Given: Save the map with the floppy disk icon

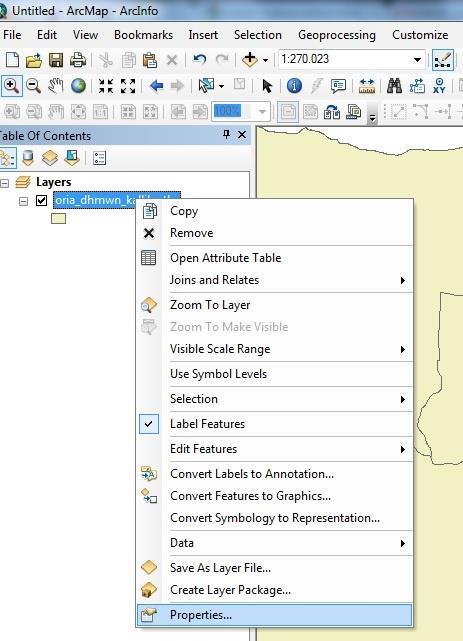Looking at the screenshot, I should (56, 60).
